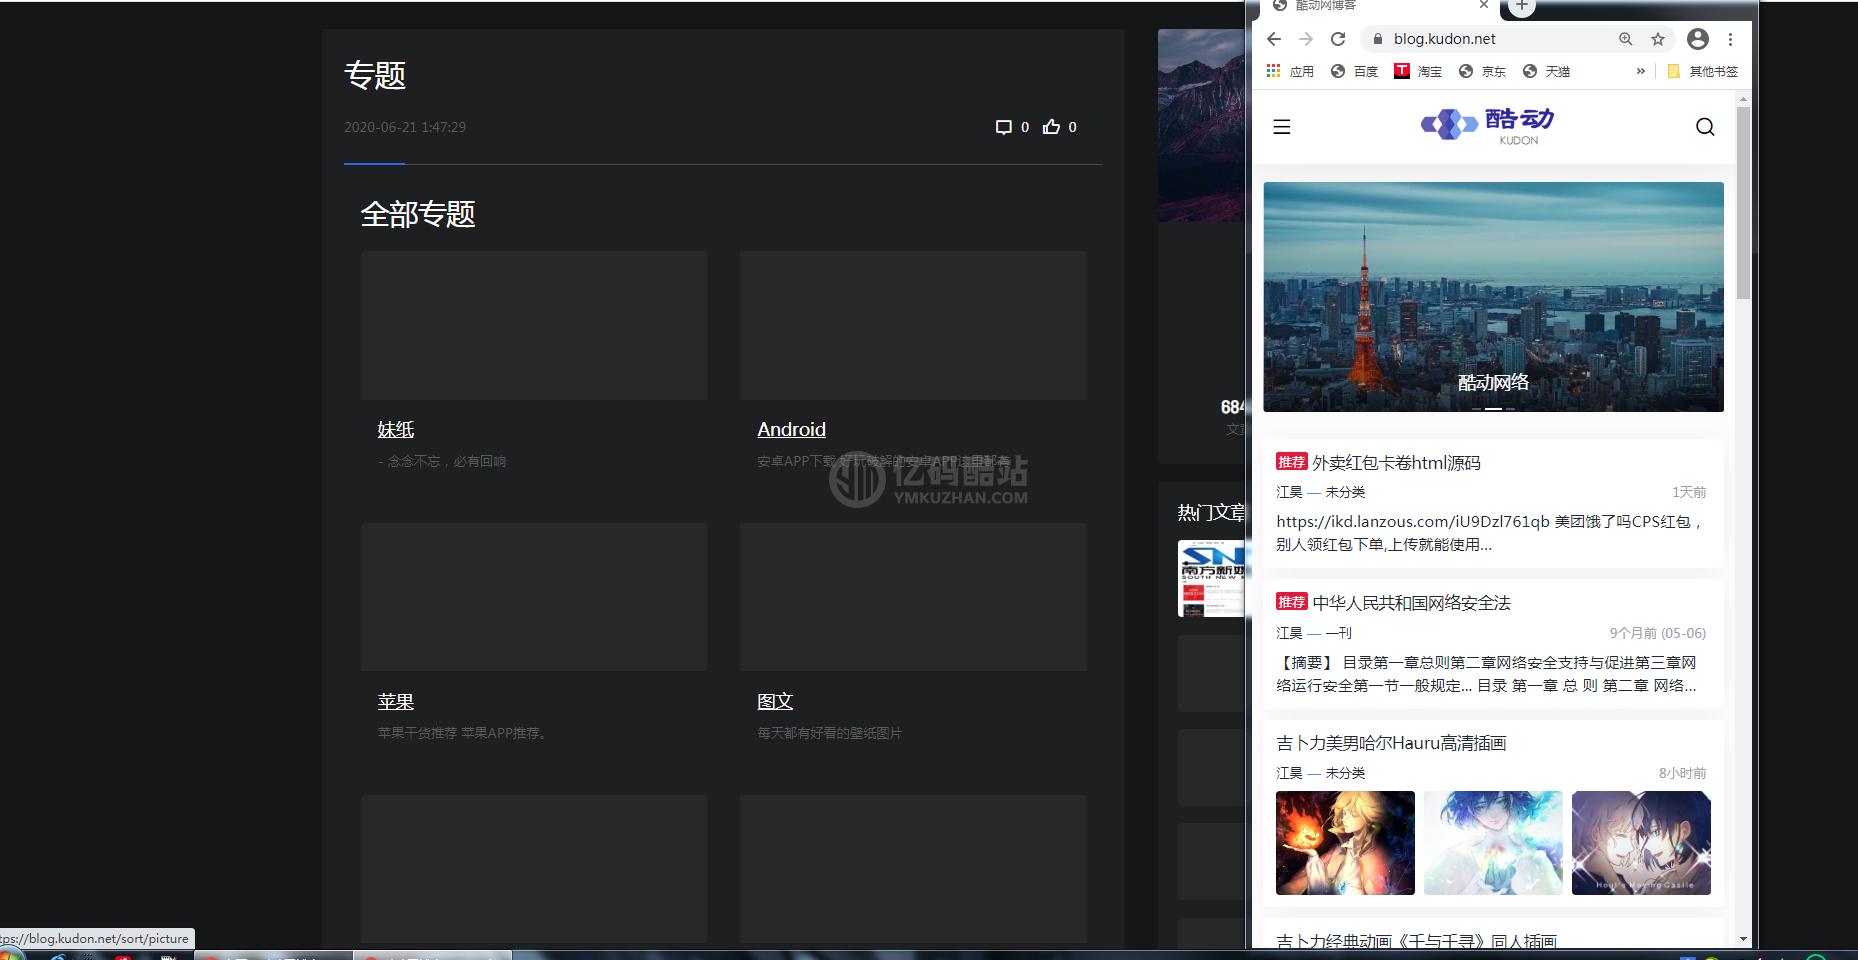Click the Tokyo tower banner slide

(x=1492, y=296)
